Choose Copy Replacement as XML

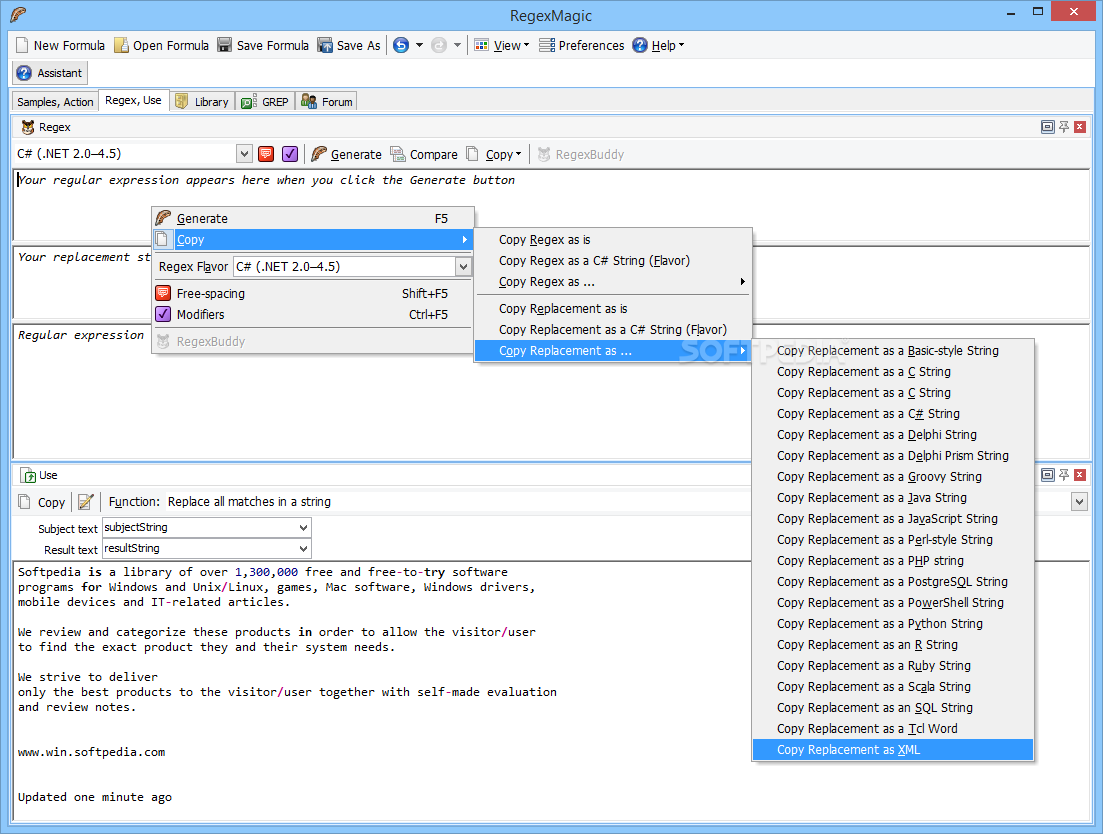(893, 750)
